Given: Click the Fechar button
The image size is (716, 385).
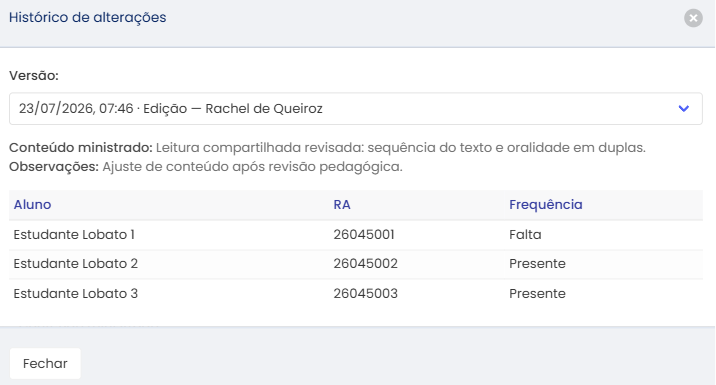Looking at the screenshot, I should point(45,364).
